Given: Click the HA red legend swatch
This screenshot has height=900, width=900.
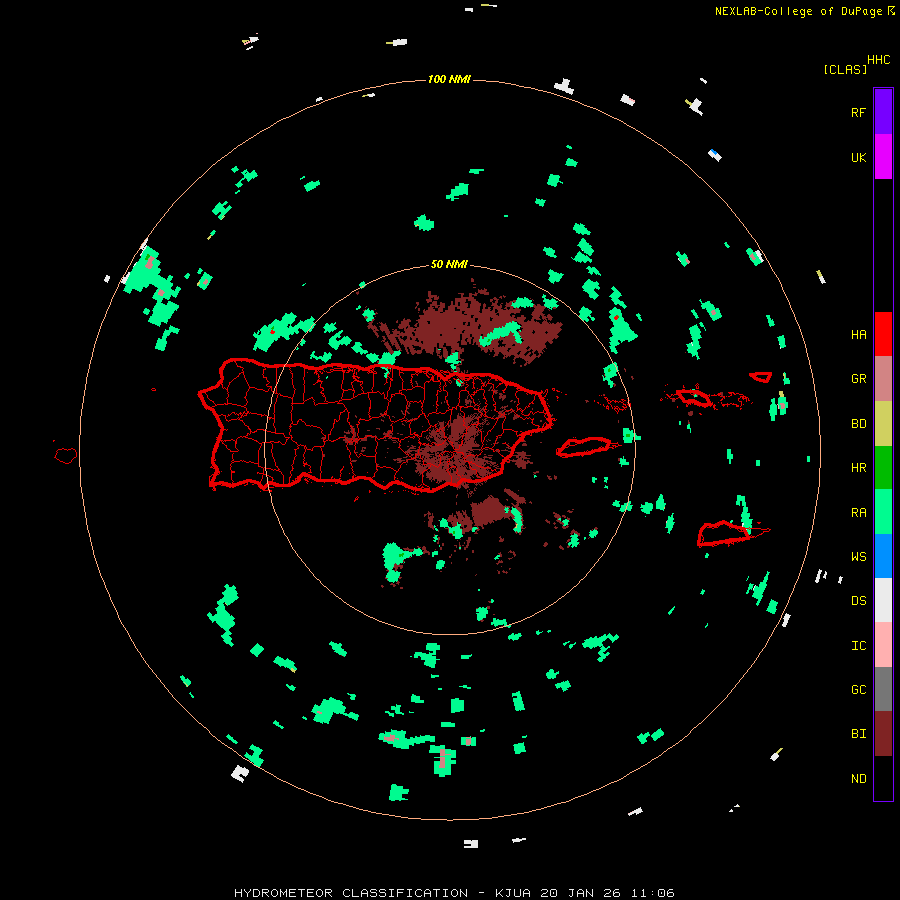Looking at the screenshot, I should click(883, 334).
